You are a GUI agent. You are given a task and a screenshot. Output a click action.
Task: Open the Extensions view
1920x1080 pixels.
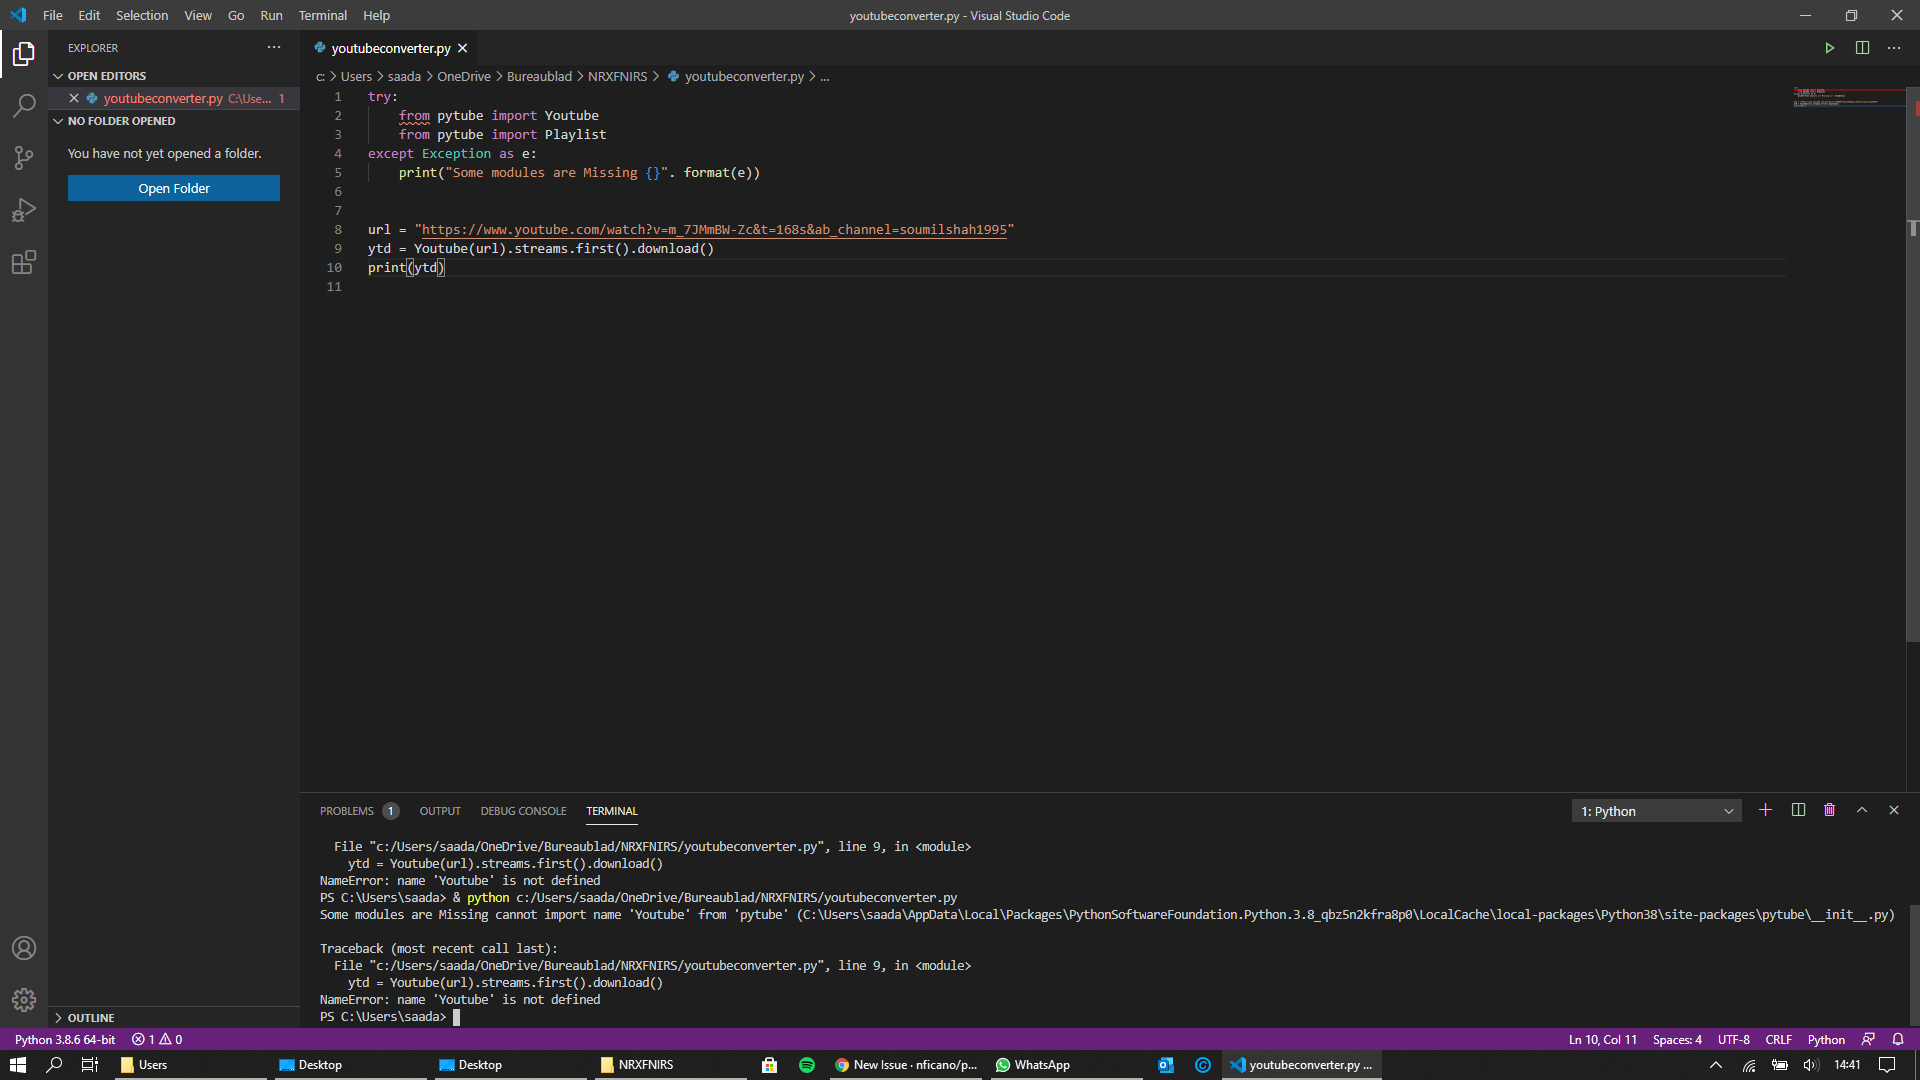pos(24,262)
